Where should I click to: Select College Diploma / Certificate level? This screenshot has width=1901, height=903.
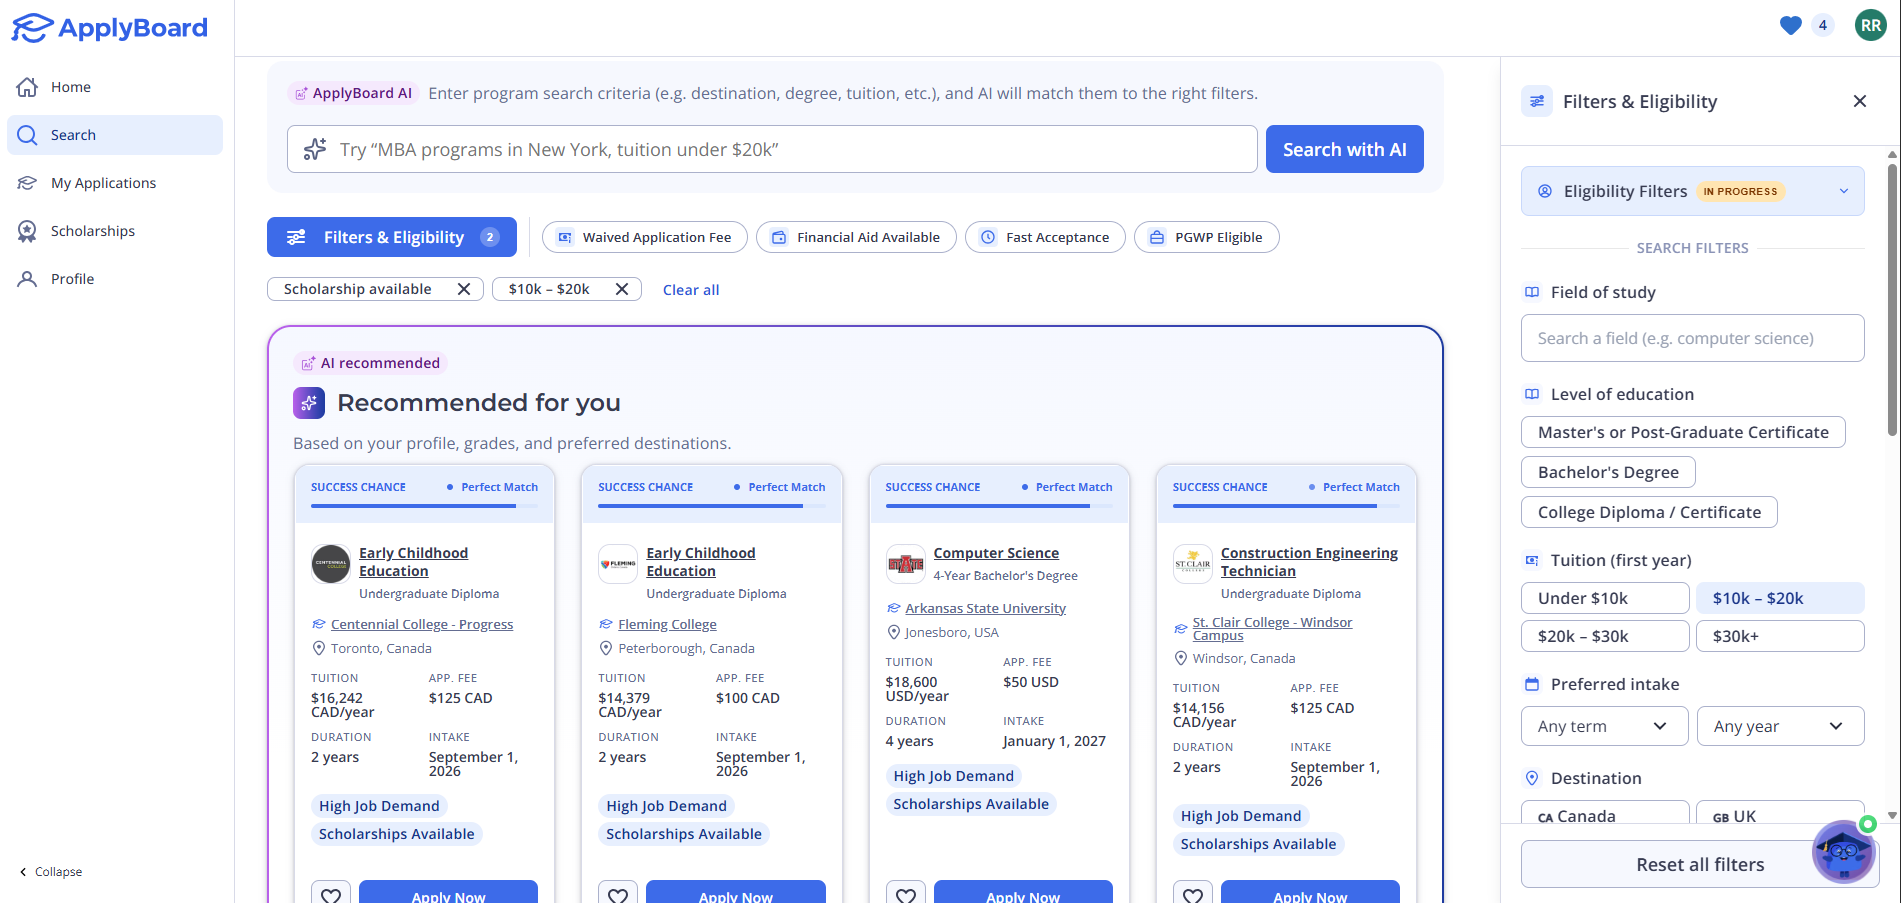[1649, 512]
